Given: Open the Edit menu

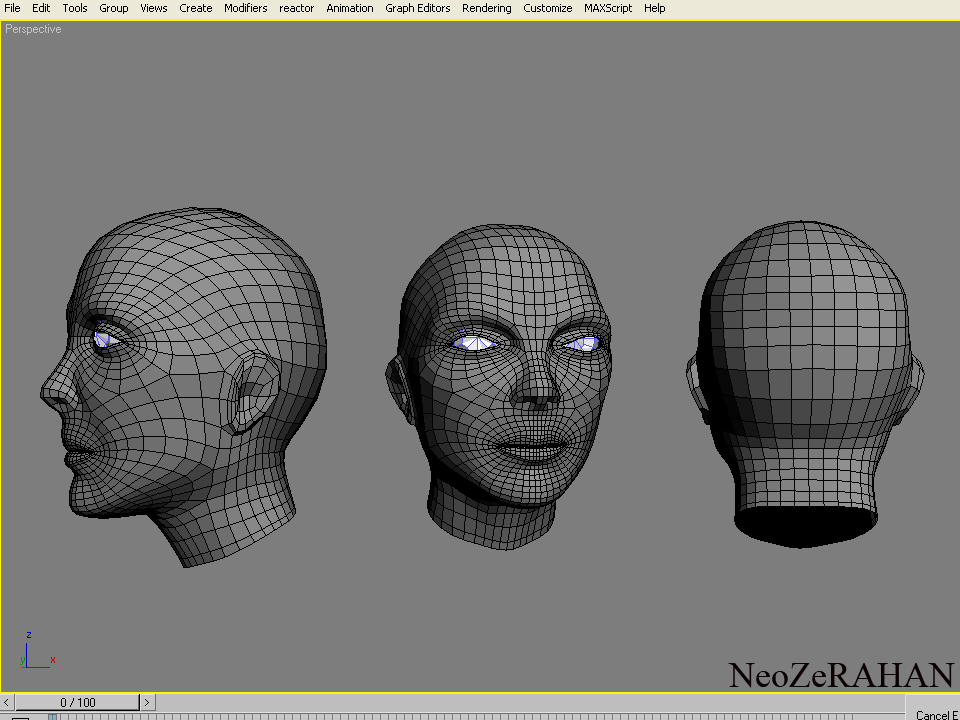Looking at the screenshot, I should (41, 8).
